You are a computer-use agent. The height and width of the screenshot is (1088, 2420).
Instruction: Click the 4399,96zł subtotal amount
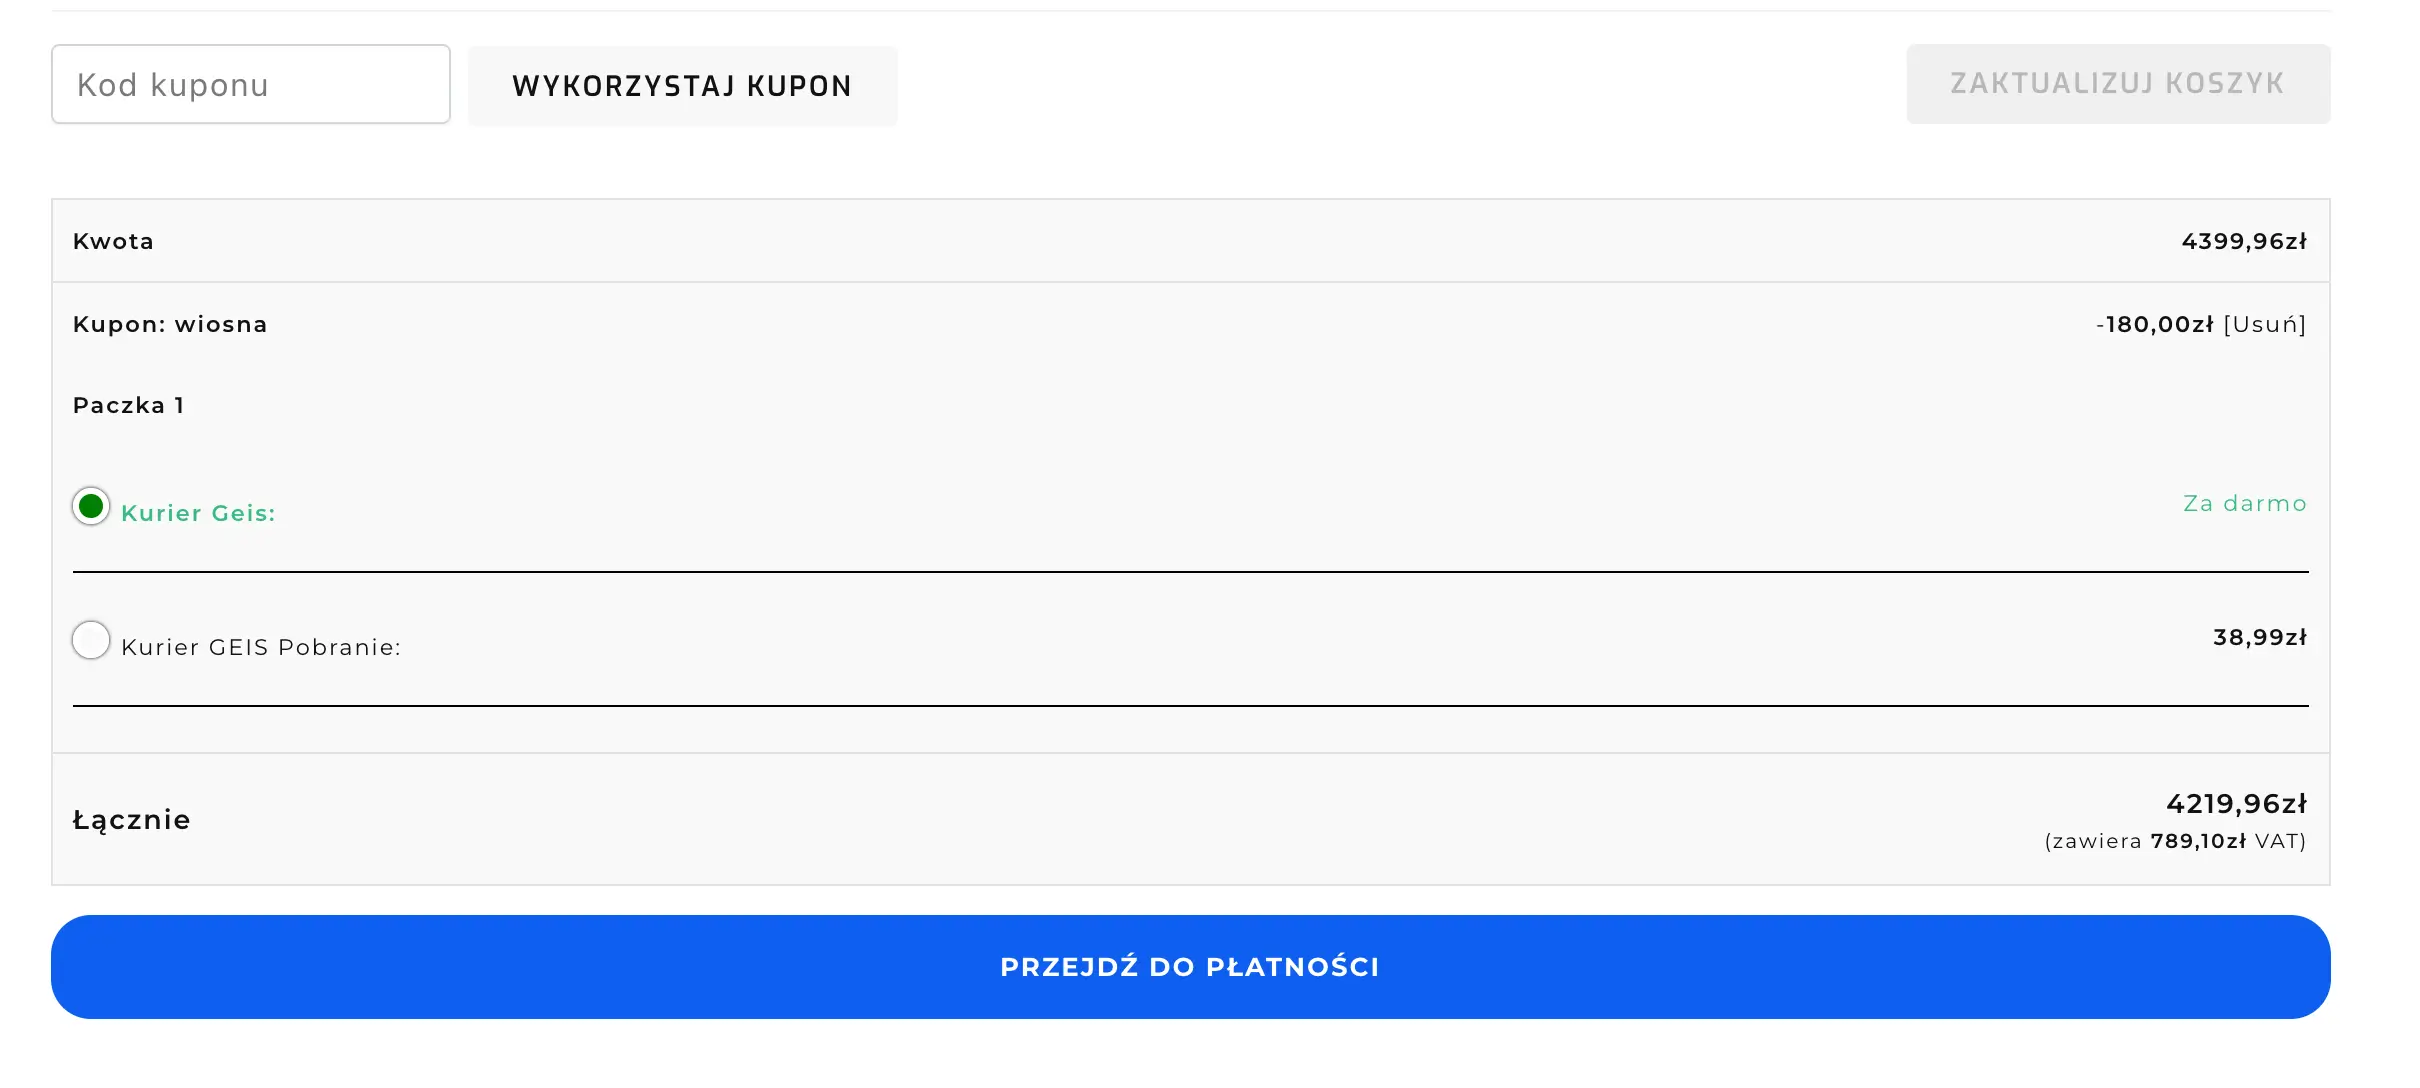tap(2243, 242)
